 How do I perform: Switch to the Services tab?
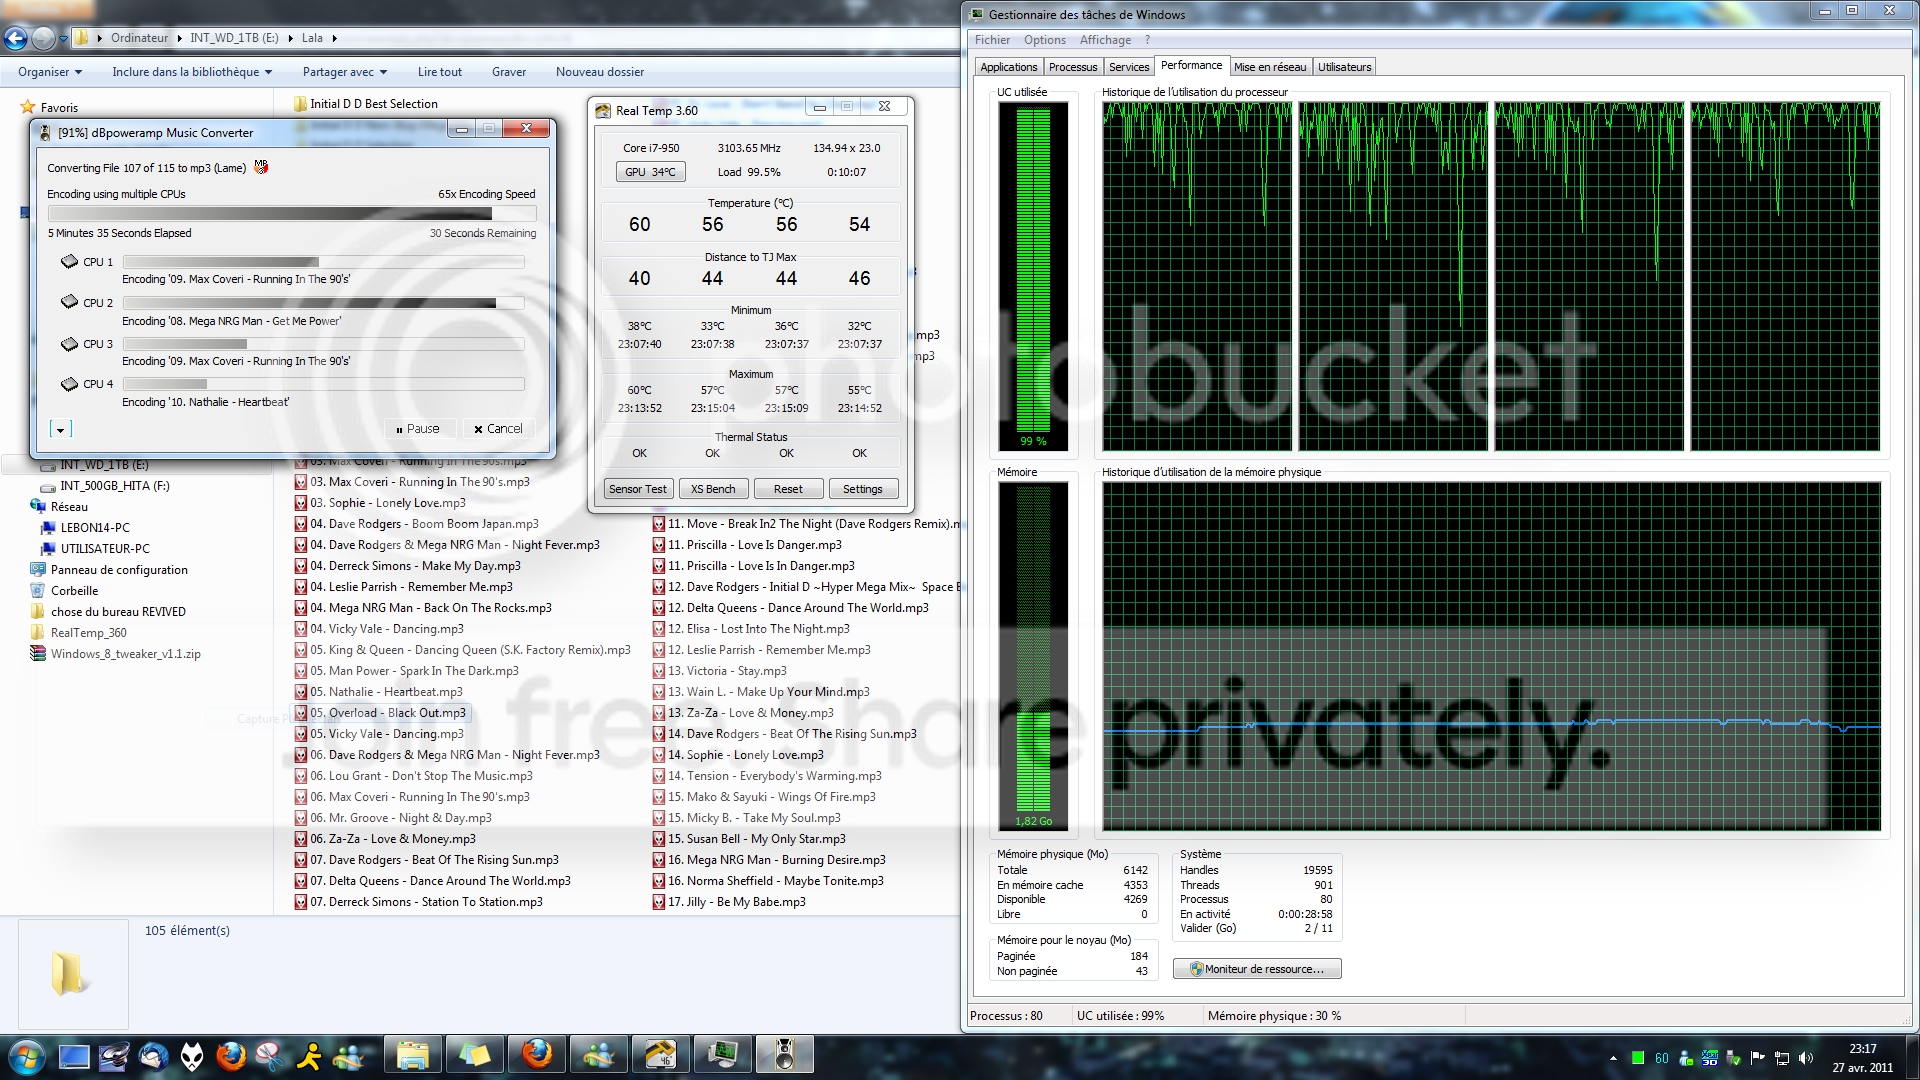[1129, 67]
